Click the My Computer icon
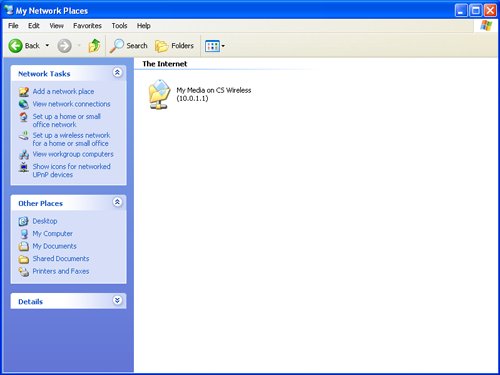This screenshot has height=375, width=500. click(24, 234)
